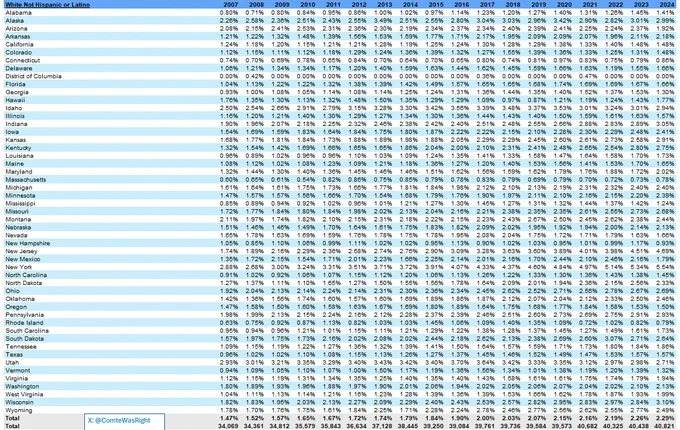Image resolution: width=680 pixels, height=430 pixels.
Task: Click the Iowa row label
Action: point(12,132)
